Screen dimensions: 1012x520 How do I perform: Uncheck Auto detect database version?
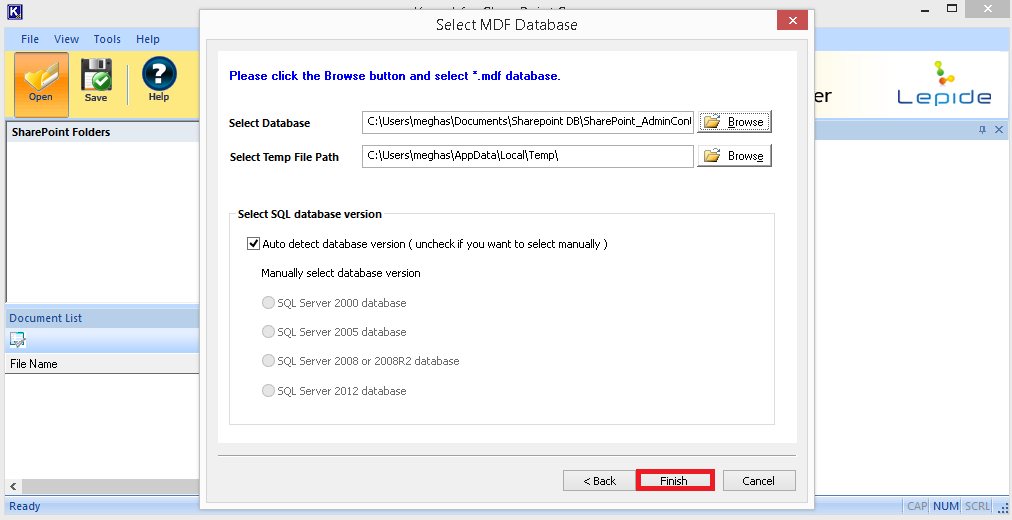254,244
